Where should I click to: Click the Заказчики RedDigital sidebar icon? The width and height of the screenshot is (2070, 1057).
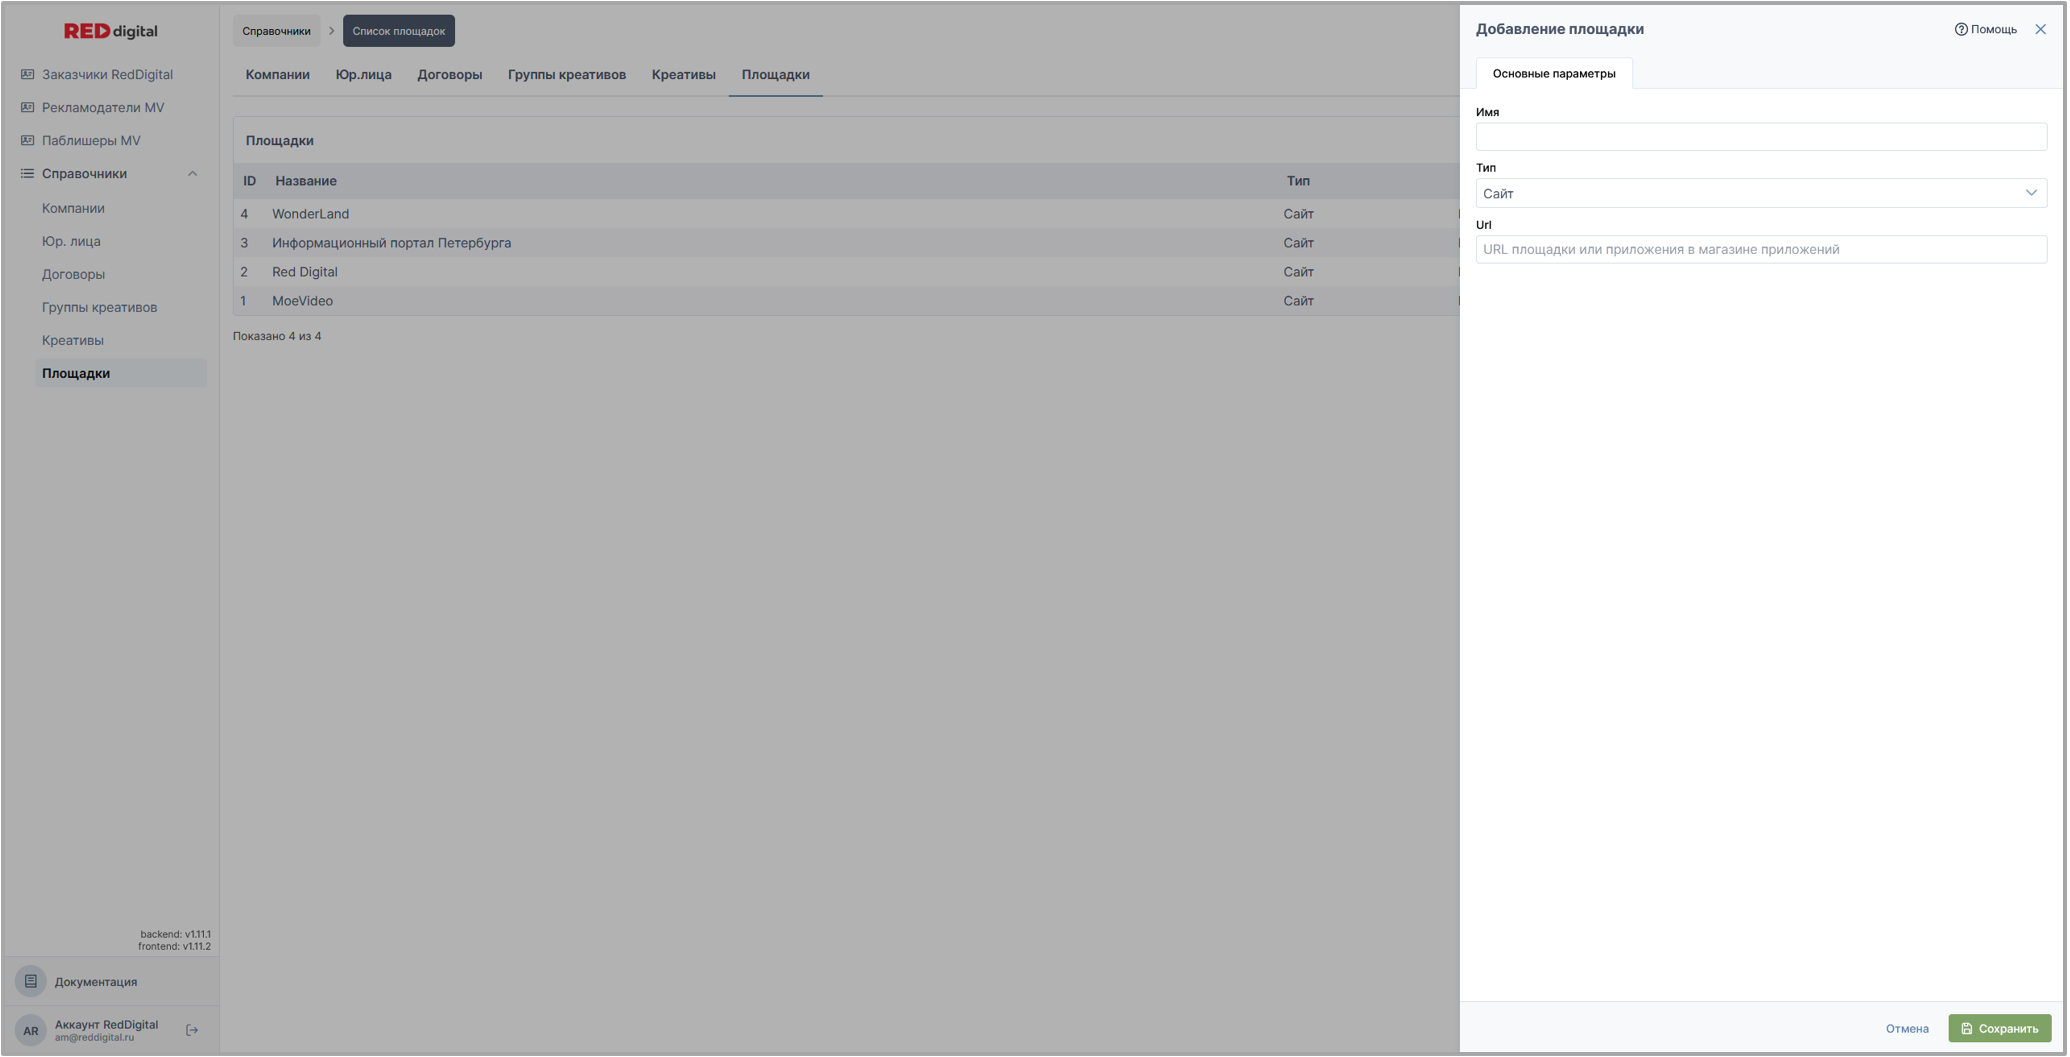[x=28, y=74]
